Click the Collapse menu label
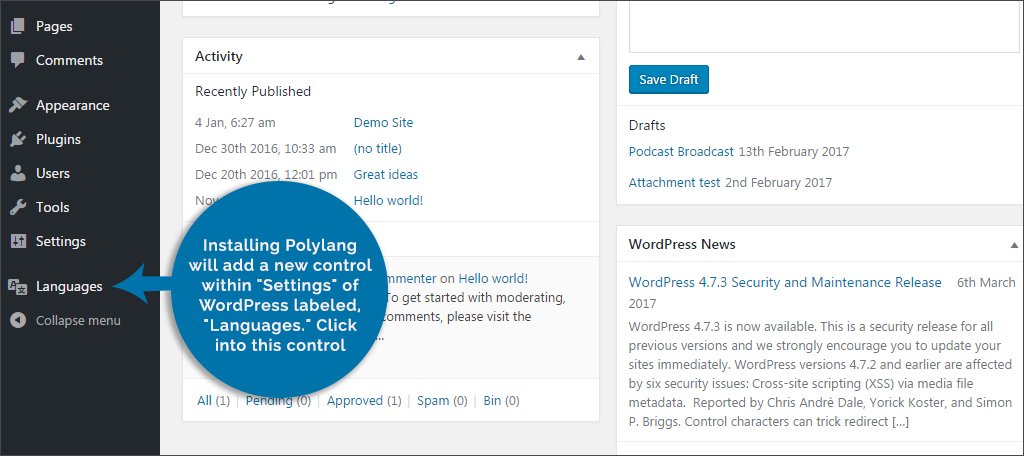Image resolution: width=1024 pixels, height=456 pixels. (x=78, y=321)
